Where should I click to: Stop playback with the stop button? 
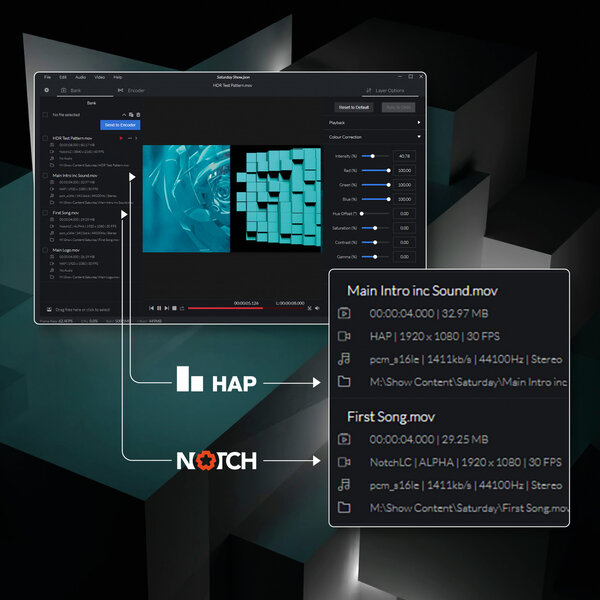pyautogui.click(x=174, y=308)
